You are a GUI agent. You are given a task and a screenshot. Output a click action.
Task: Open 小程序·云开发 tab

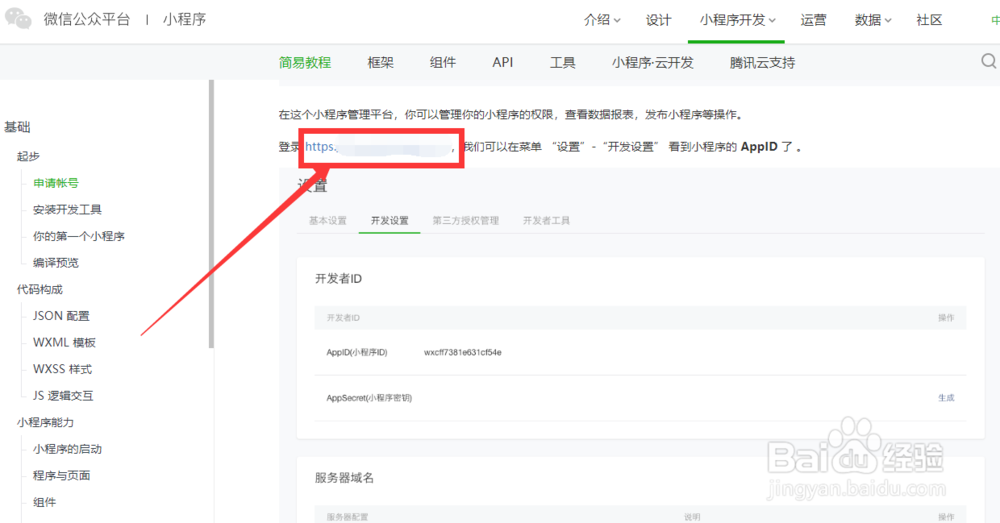(x=652, y=63)
